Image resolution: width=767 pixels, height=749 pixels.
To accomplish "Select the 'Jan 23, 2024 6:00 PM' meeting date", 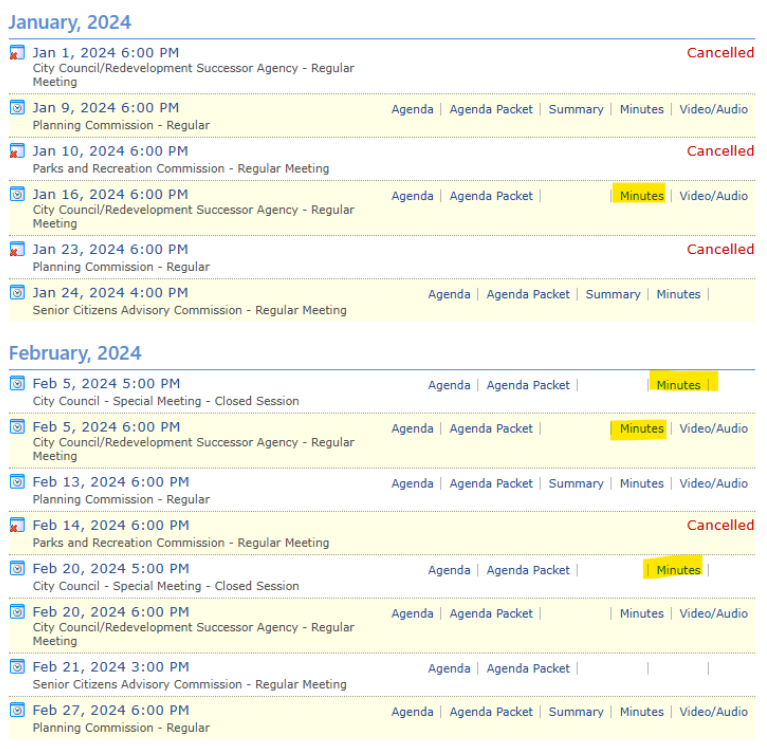I will [x=110, y=249].
